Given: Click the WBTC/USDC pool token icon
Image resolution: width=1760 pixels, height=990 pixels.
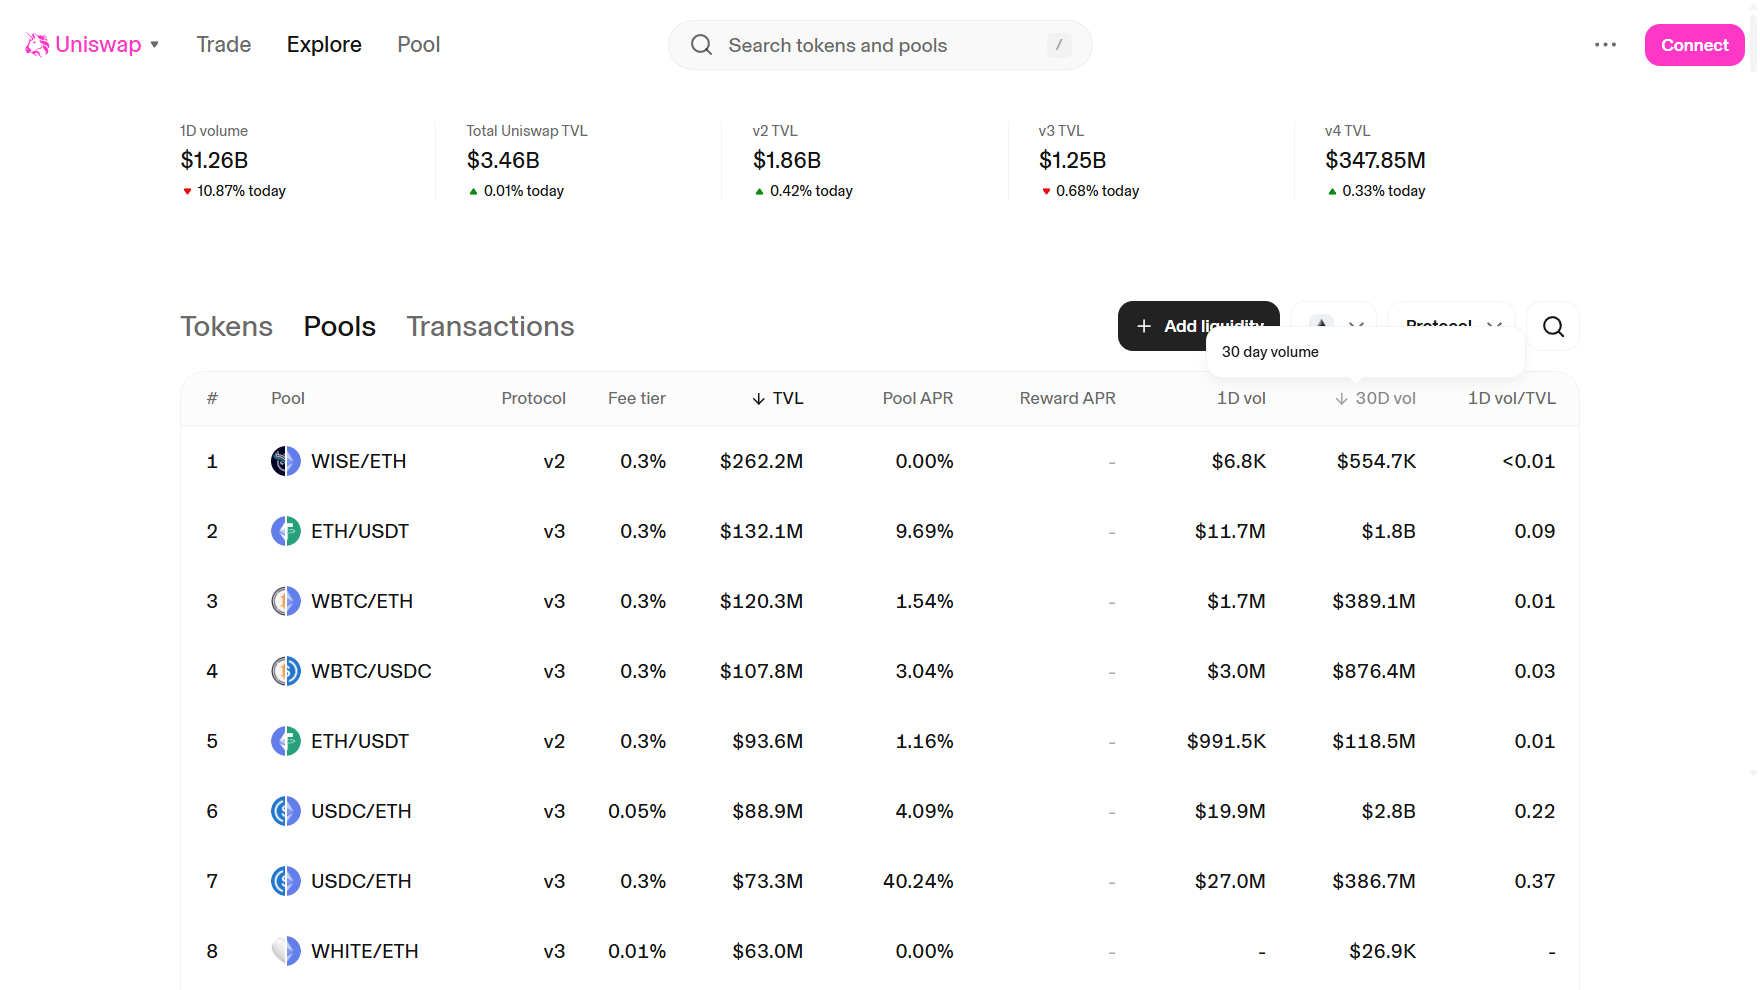Looking at the screenshot, I should [x=286, y=671].
